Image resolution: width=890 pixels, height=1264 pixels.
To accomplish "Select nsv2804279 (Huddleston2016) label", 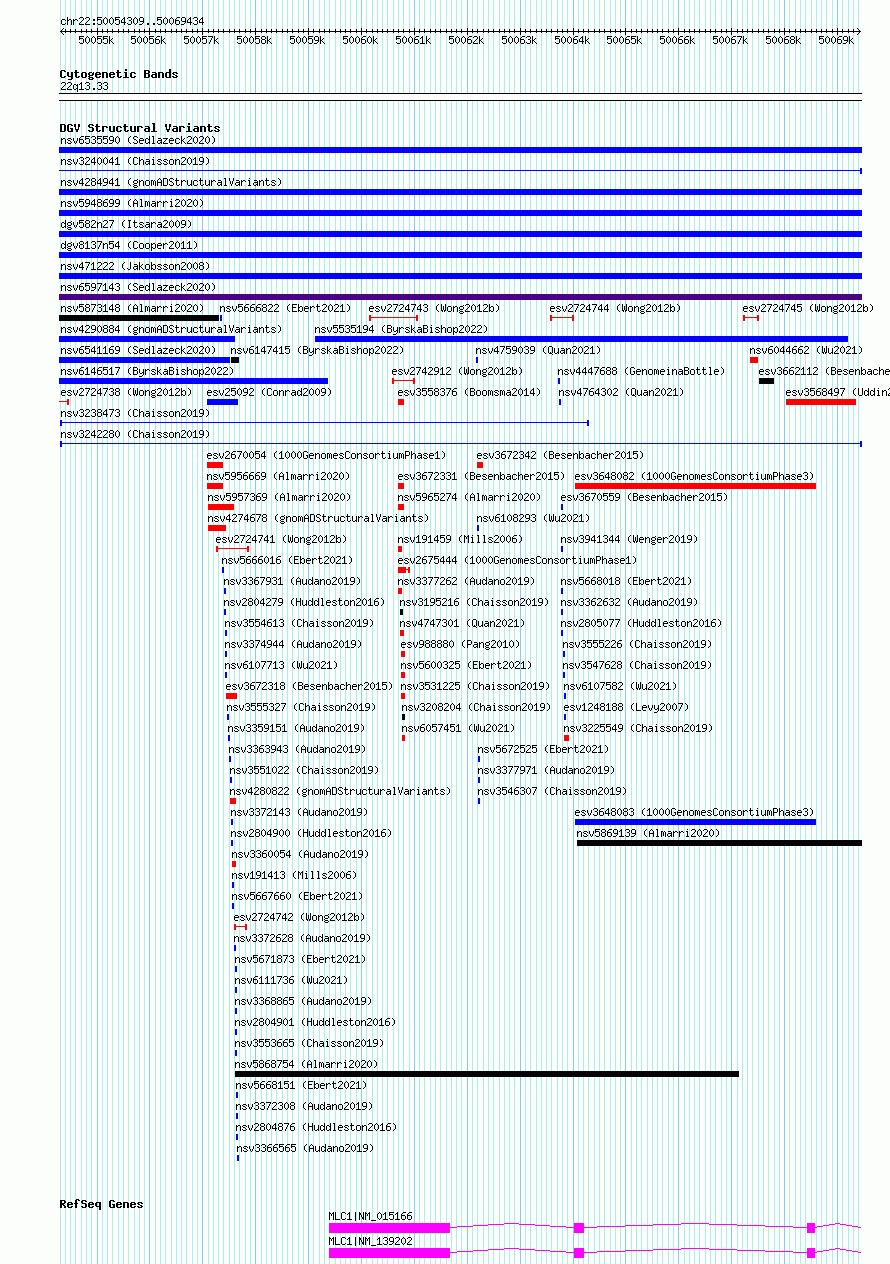I will coord(305,603).
